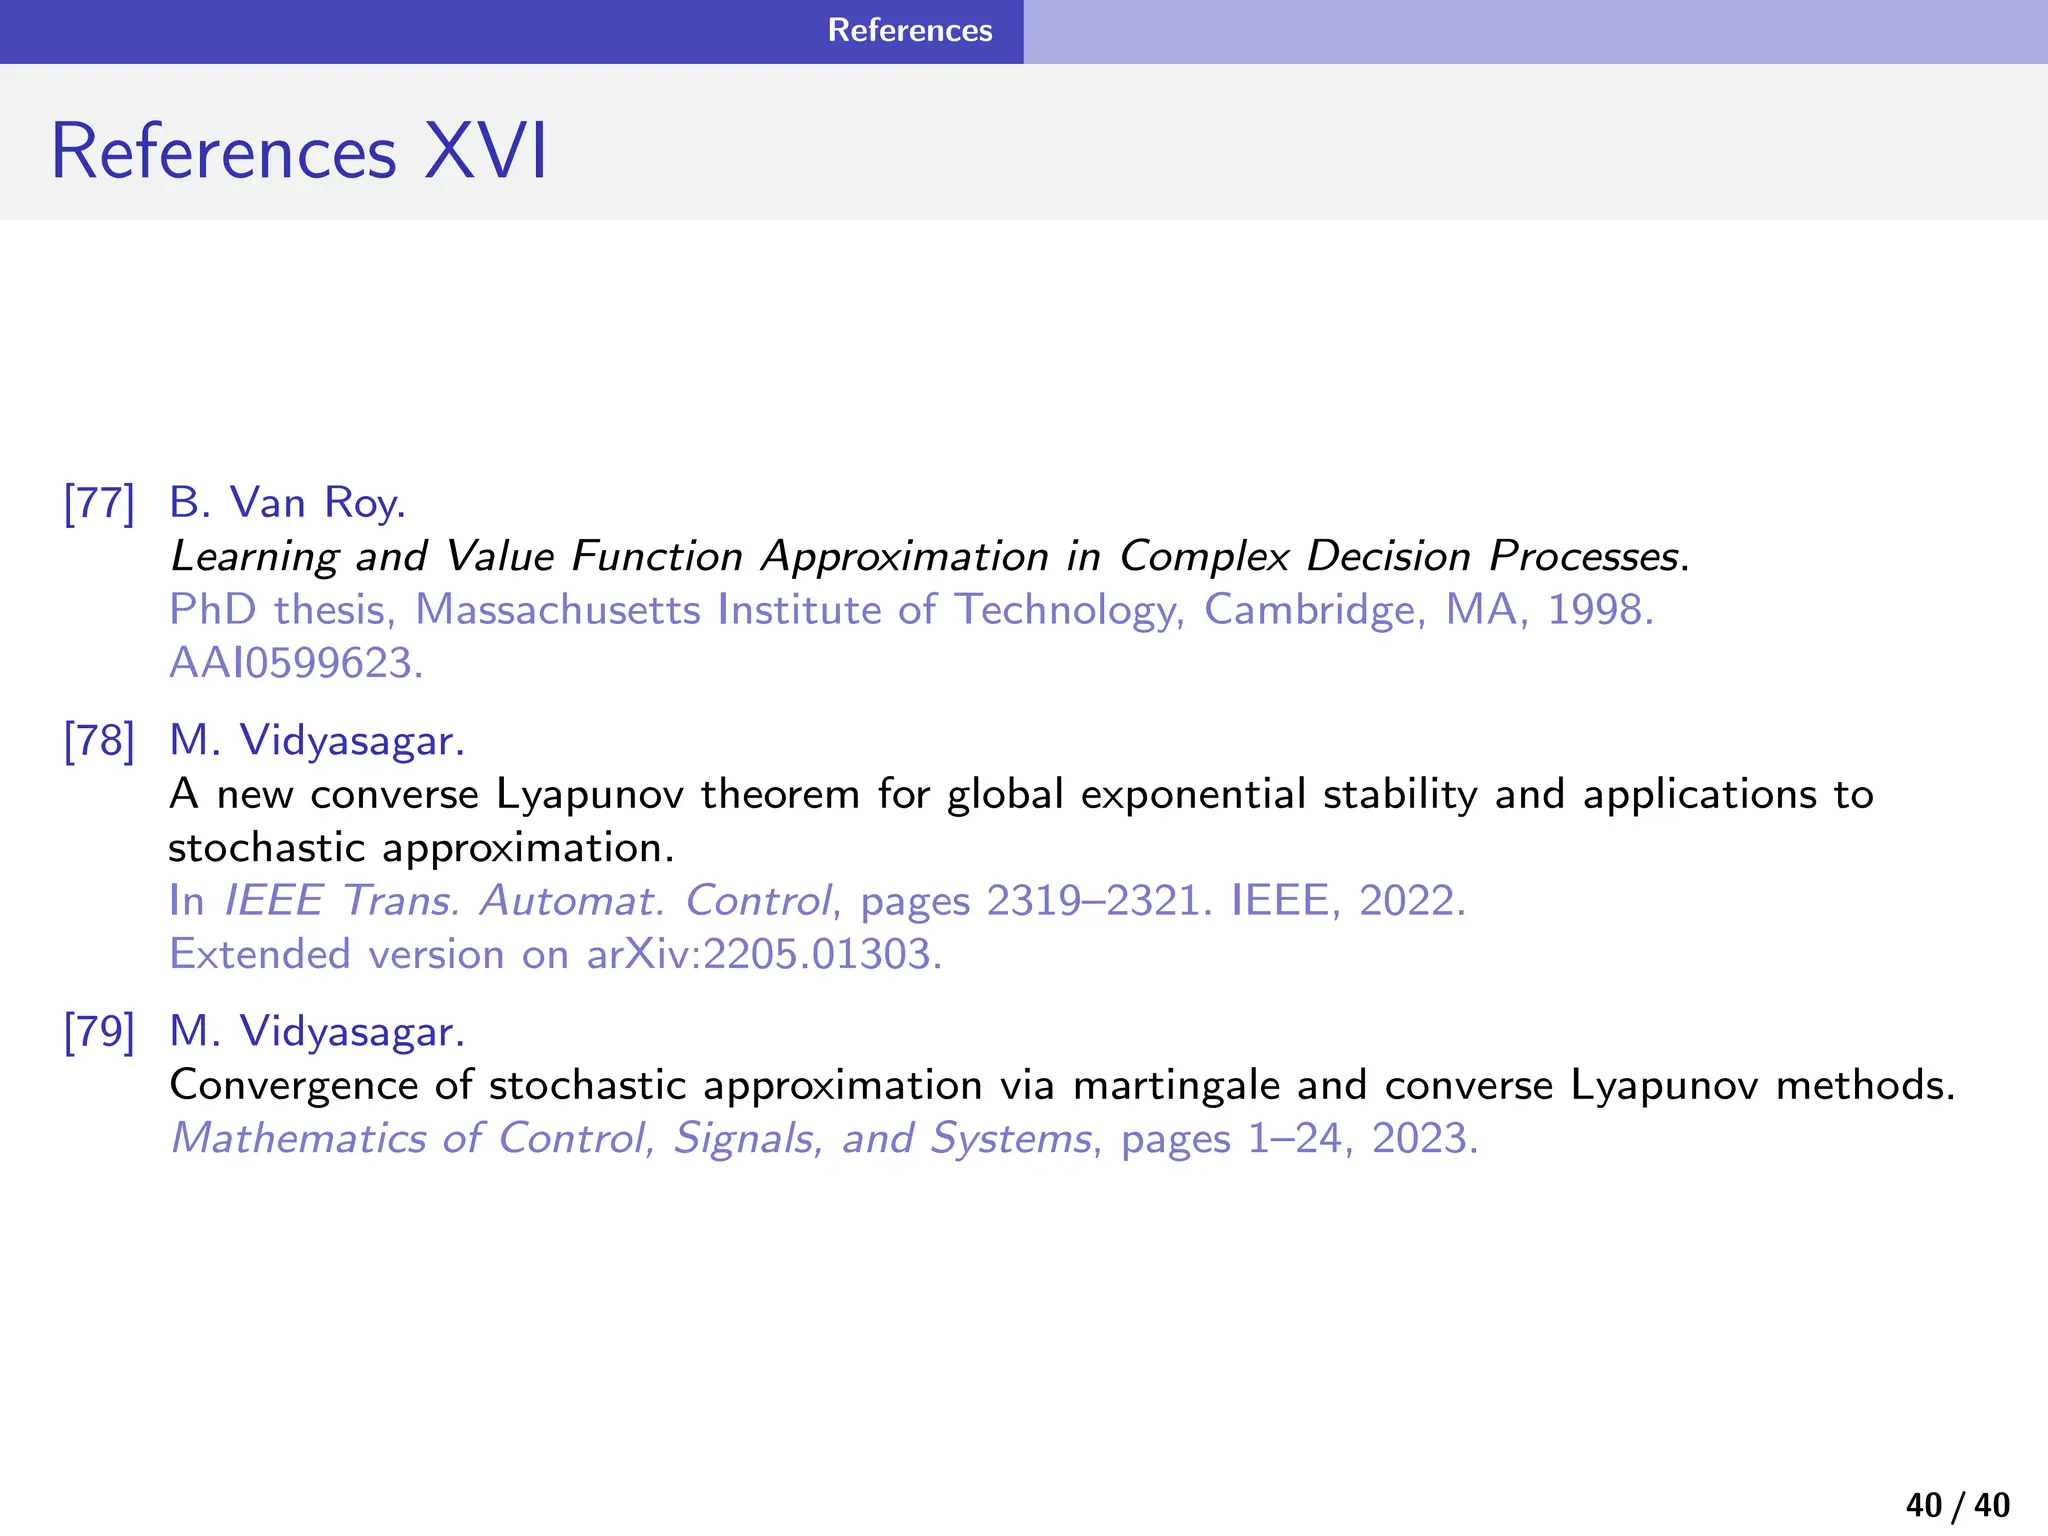2048x1536 pixels.
Task: Click the 'stochastic approximation.' continuation line
Action: pos(421,848)
